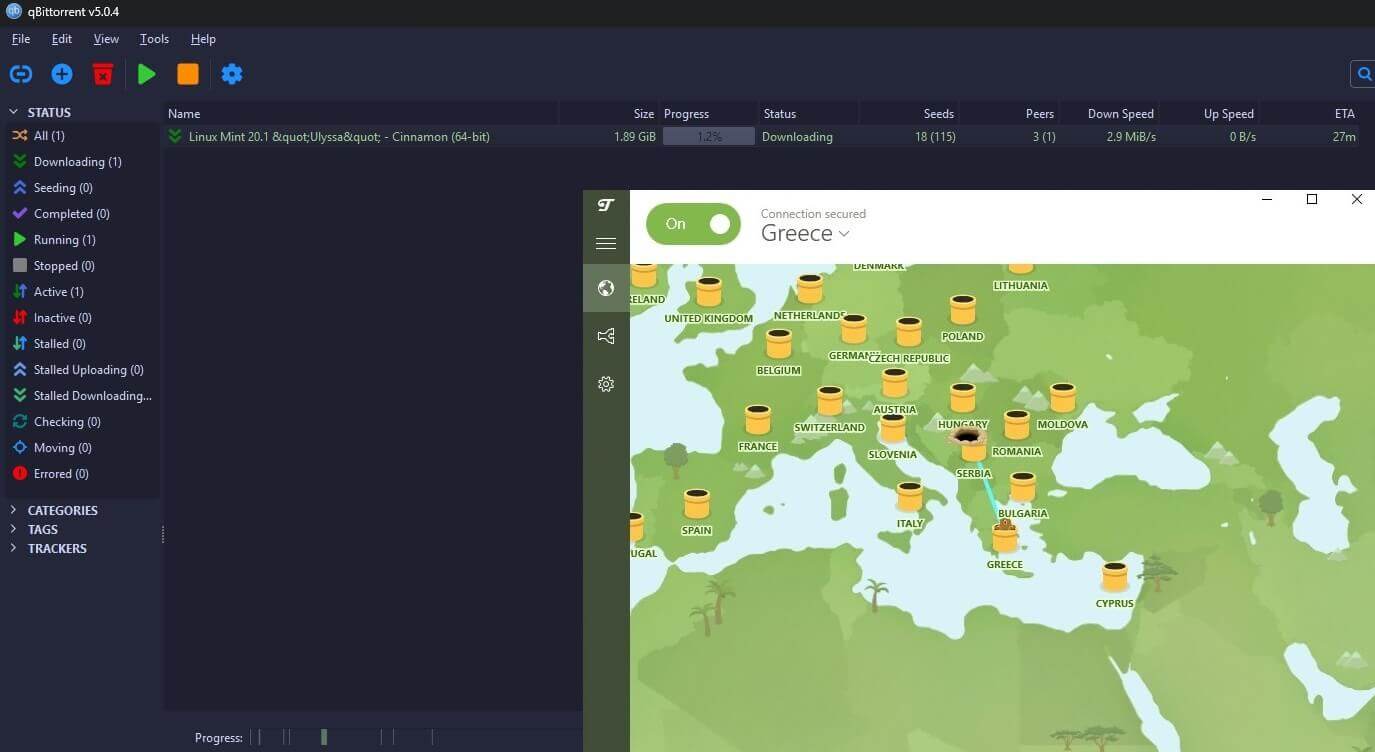Sort torrents by Name column header

[x=184, y=114]
